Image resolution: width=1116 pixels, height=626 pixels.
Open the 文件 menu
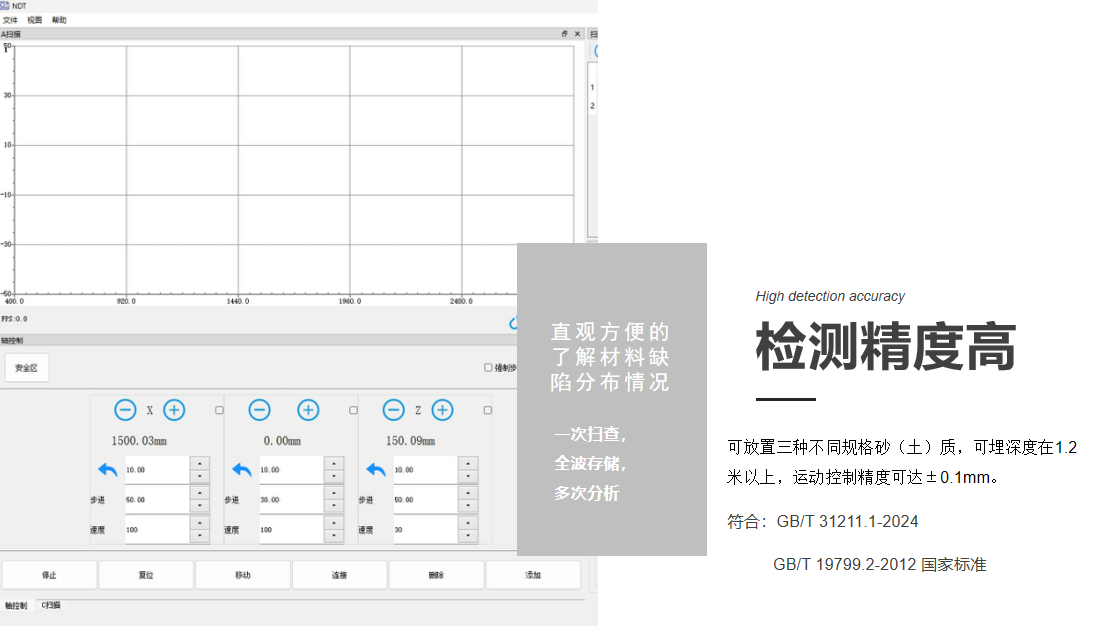pyautogui.click(x=10, y=20)
